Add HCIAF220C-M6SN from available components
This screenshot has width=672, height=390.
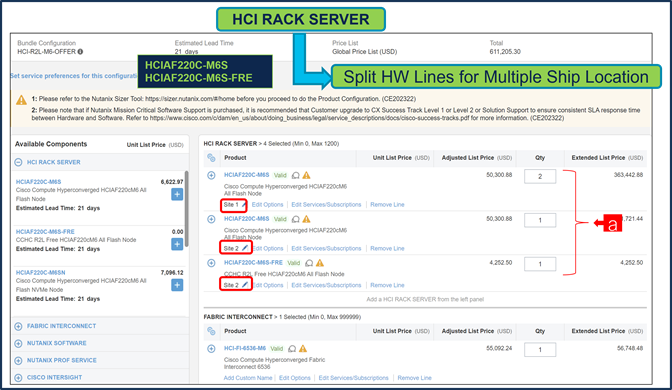pos(177,285)
